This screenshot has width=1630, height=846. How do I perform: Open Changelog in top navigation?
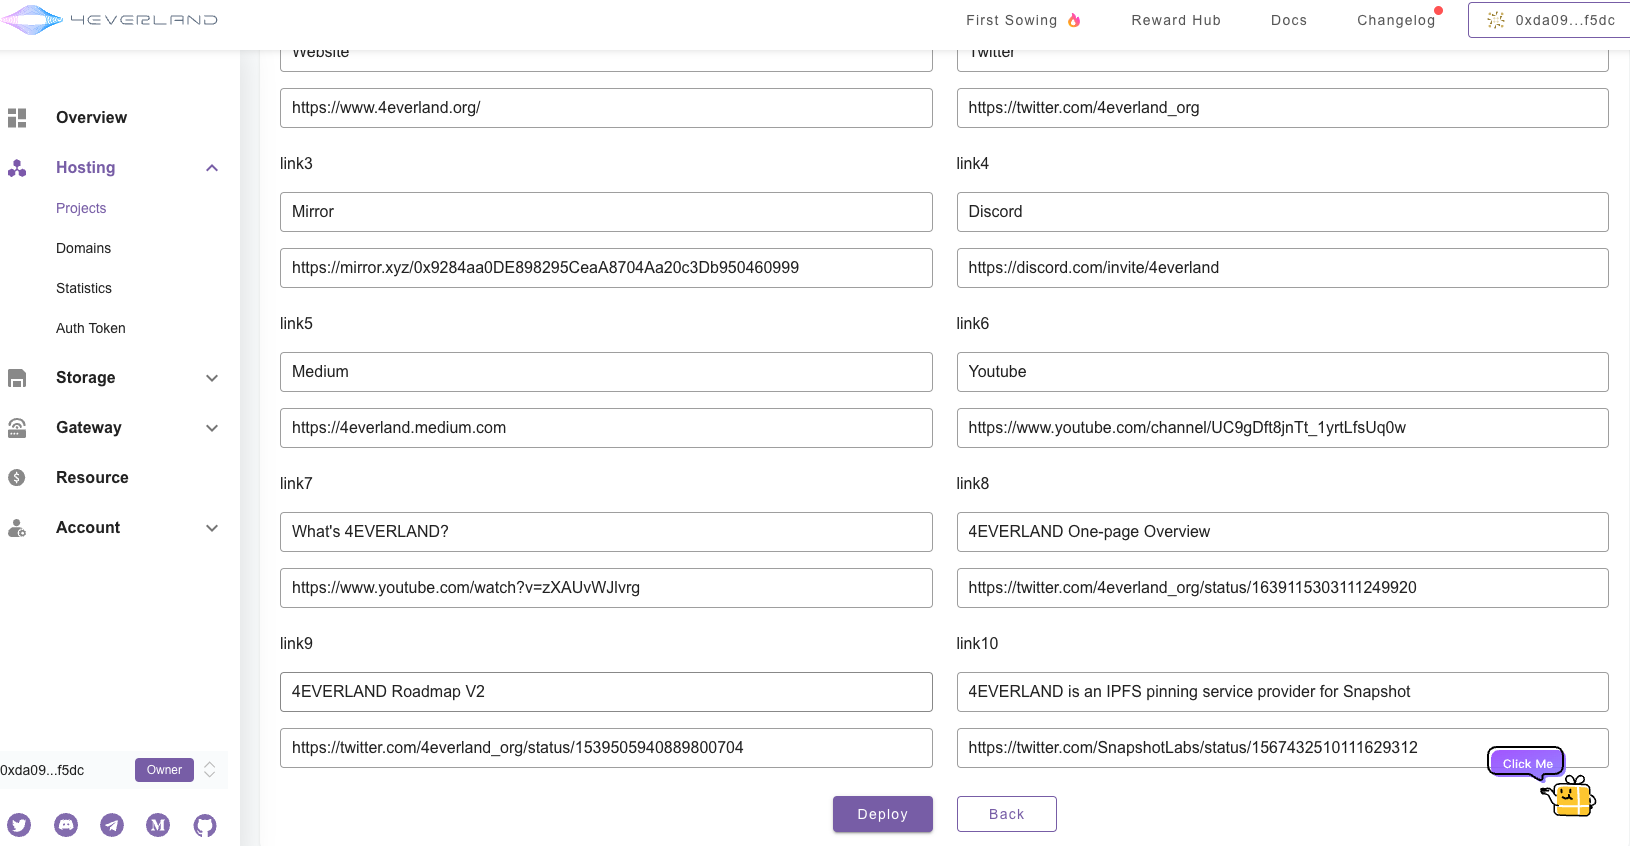point(1396,20)
